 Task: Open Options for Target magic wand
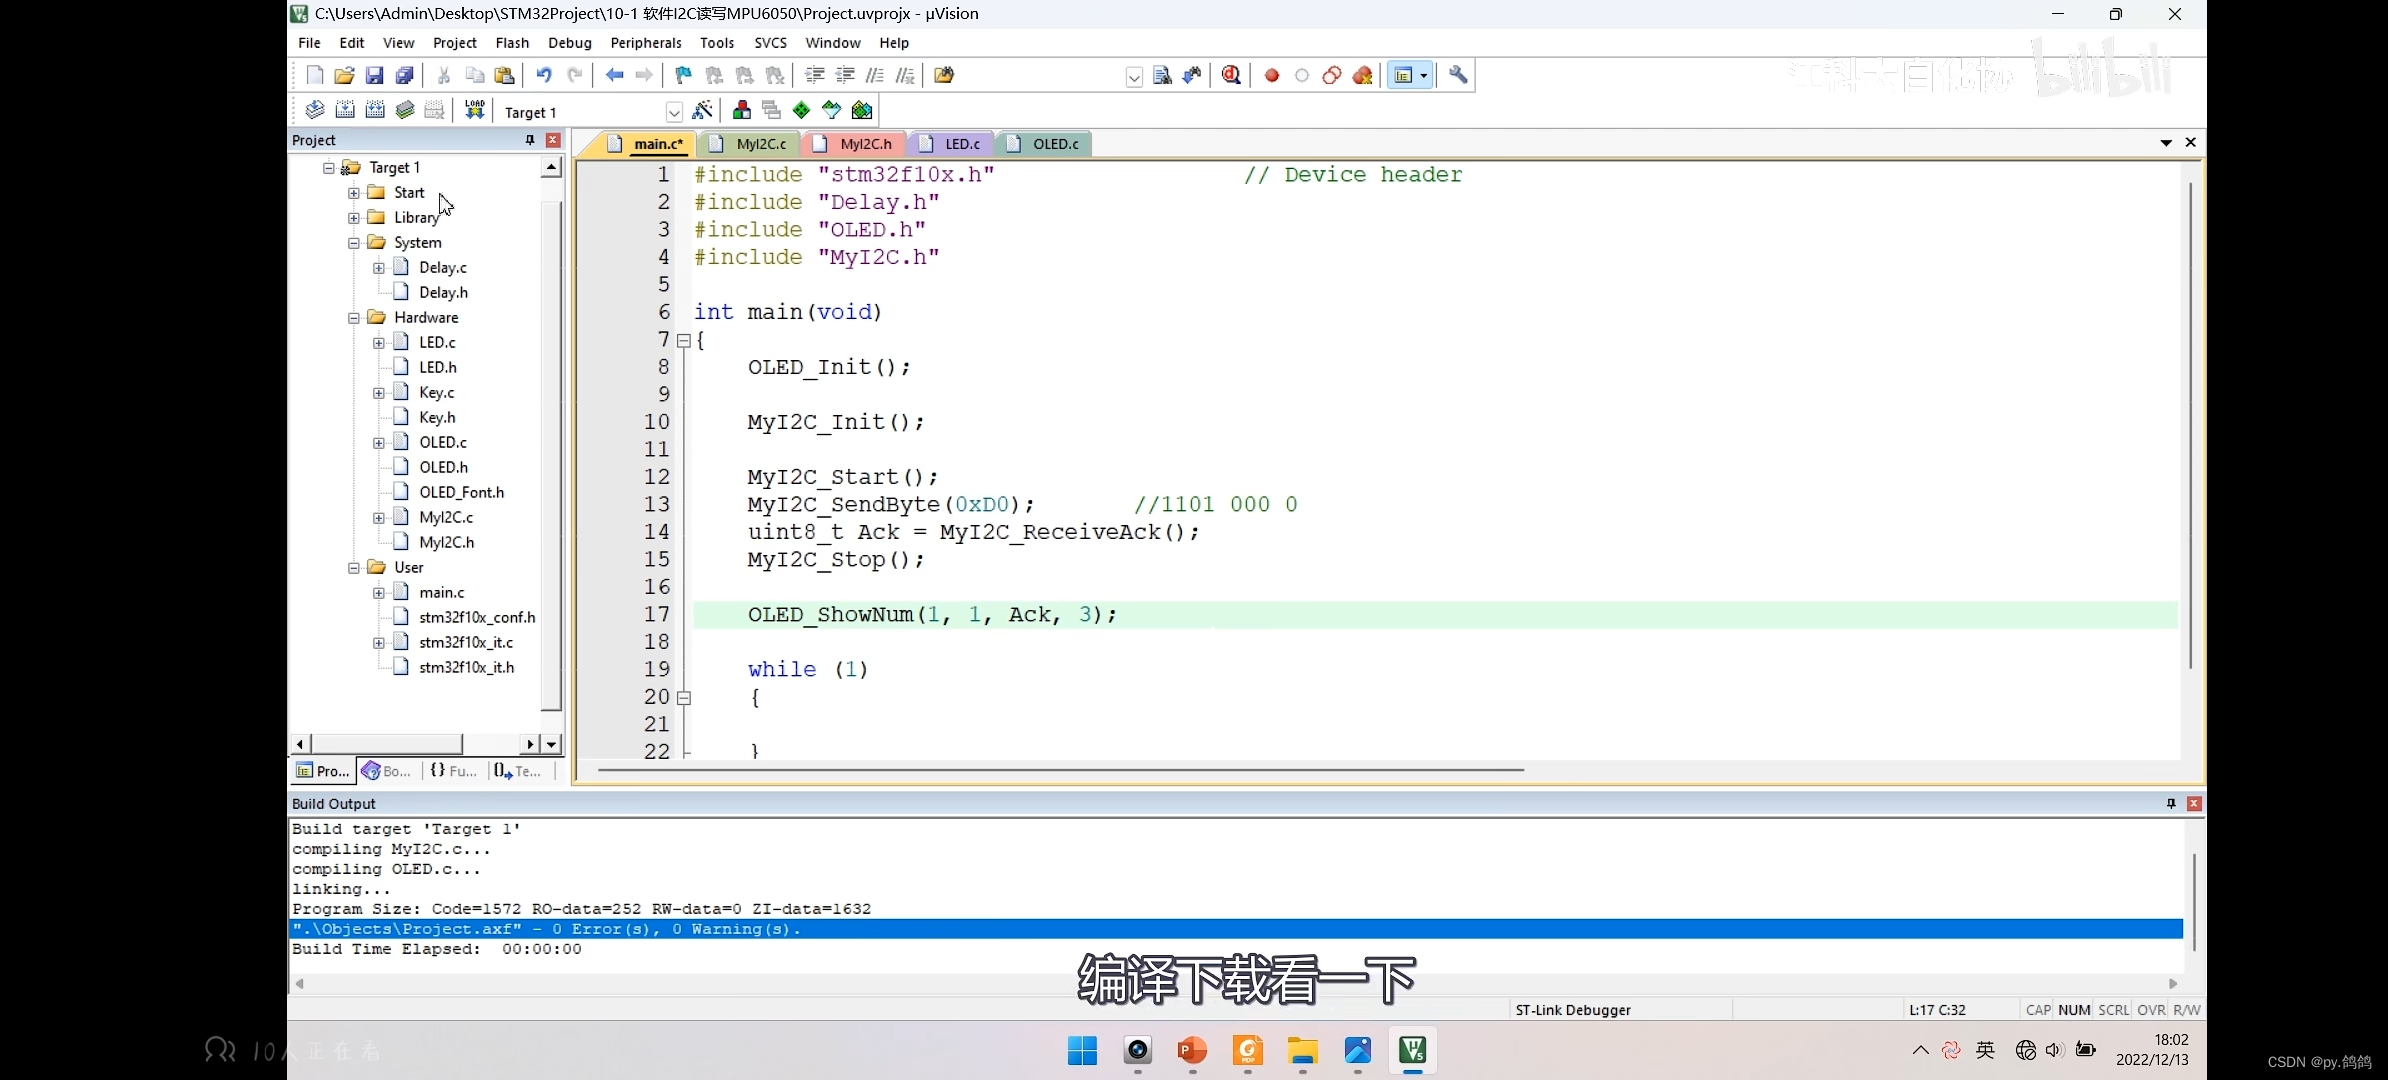(x=703, y=110)
